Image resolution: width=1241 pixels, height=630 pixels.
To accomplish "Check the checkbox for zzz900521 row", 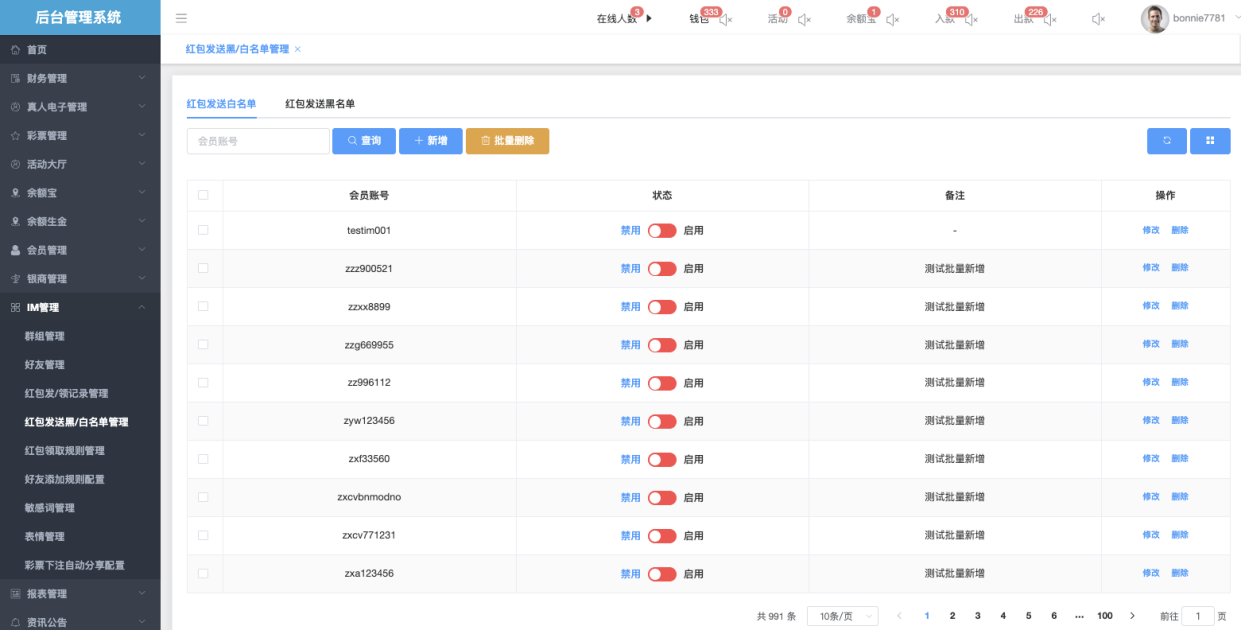I will (x=204, y=268).
